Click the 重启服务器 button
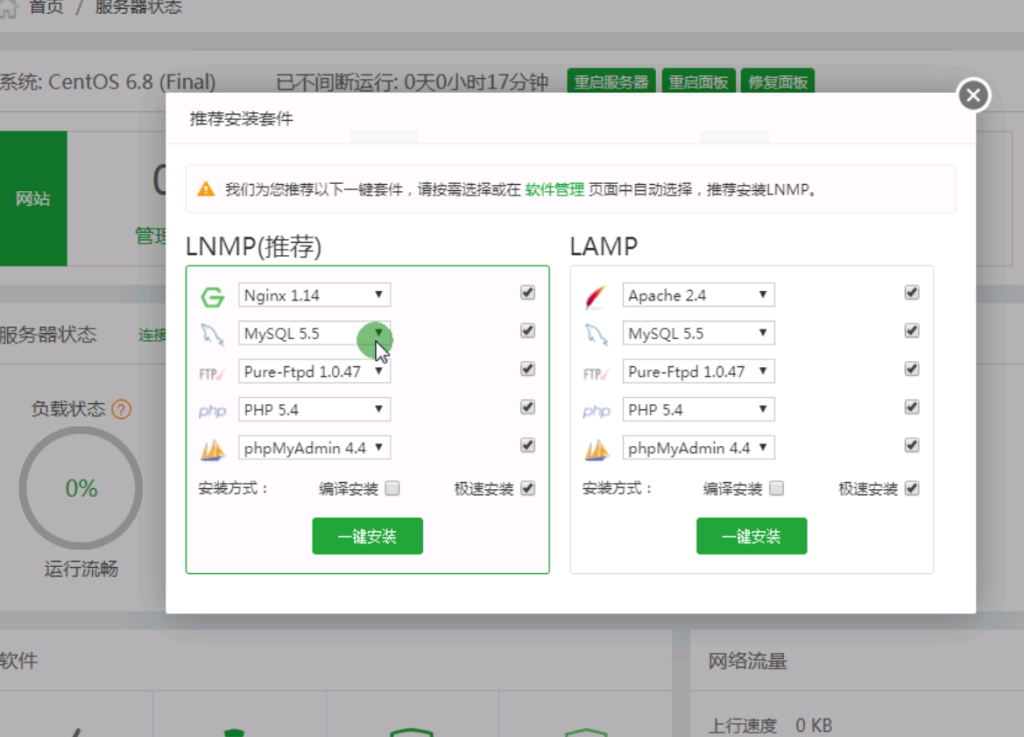The width and height of the screenshot is (1024, 737). point(610,83)
